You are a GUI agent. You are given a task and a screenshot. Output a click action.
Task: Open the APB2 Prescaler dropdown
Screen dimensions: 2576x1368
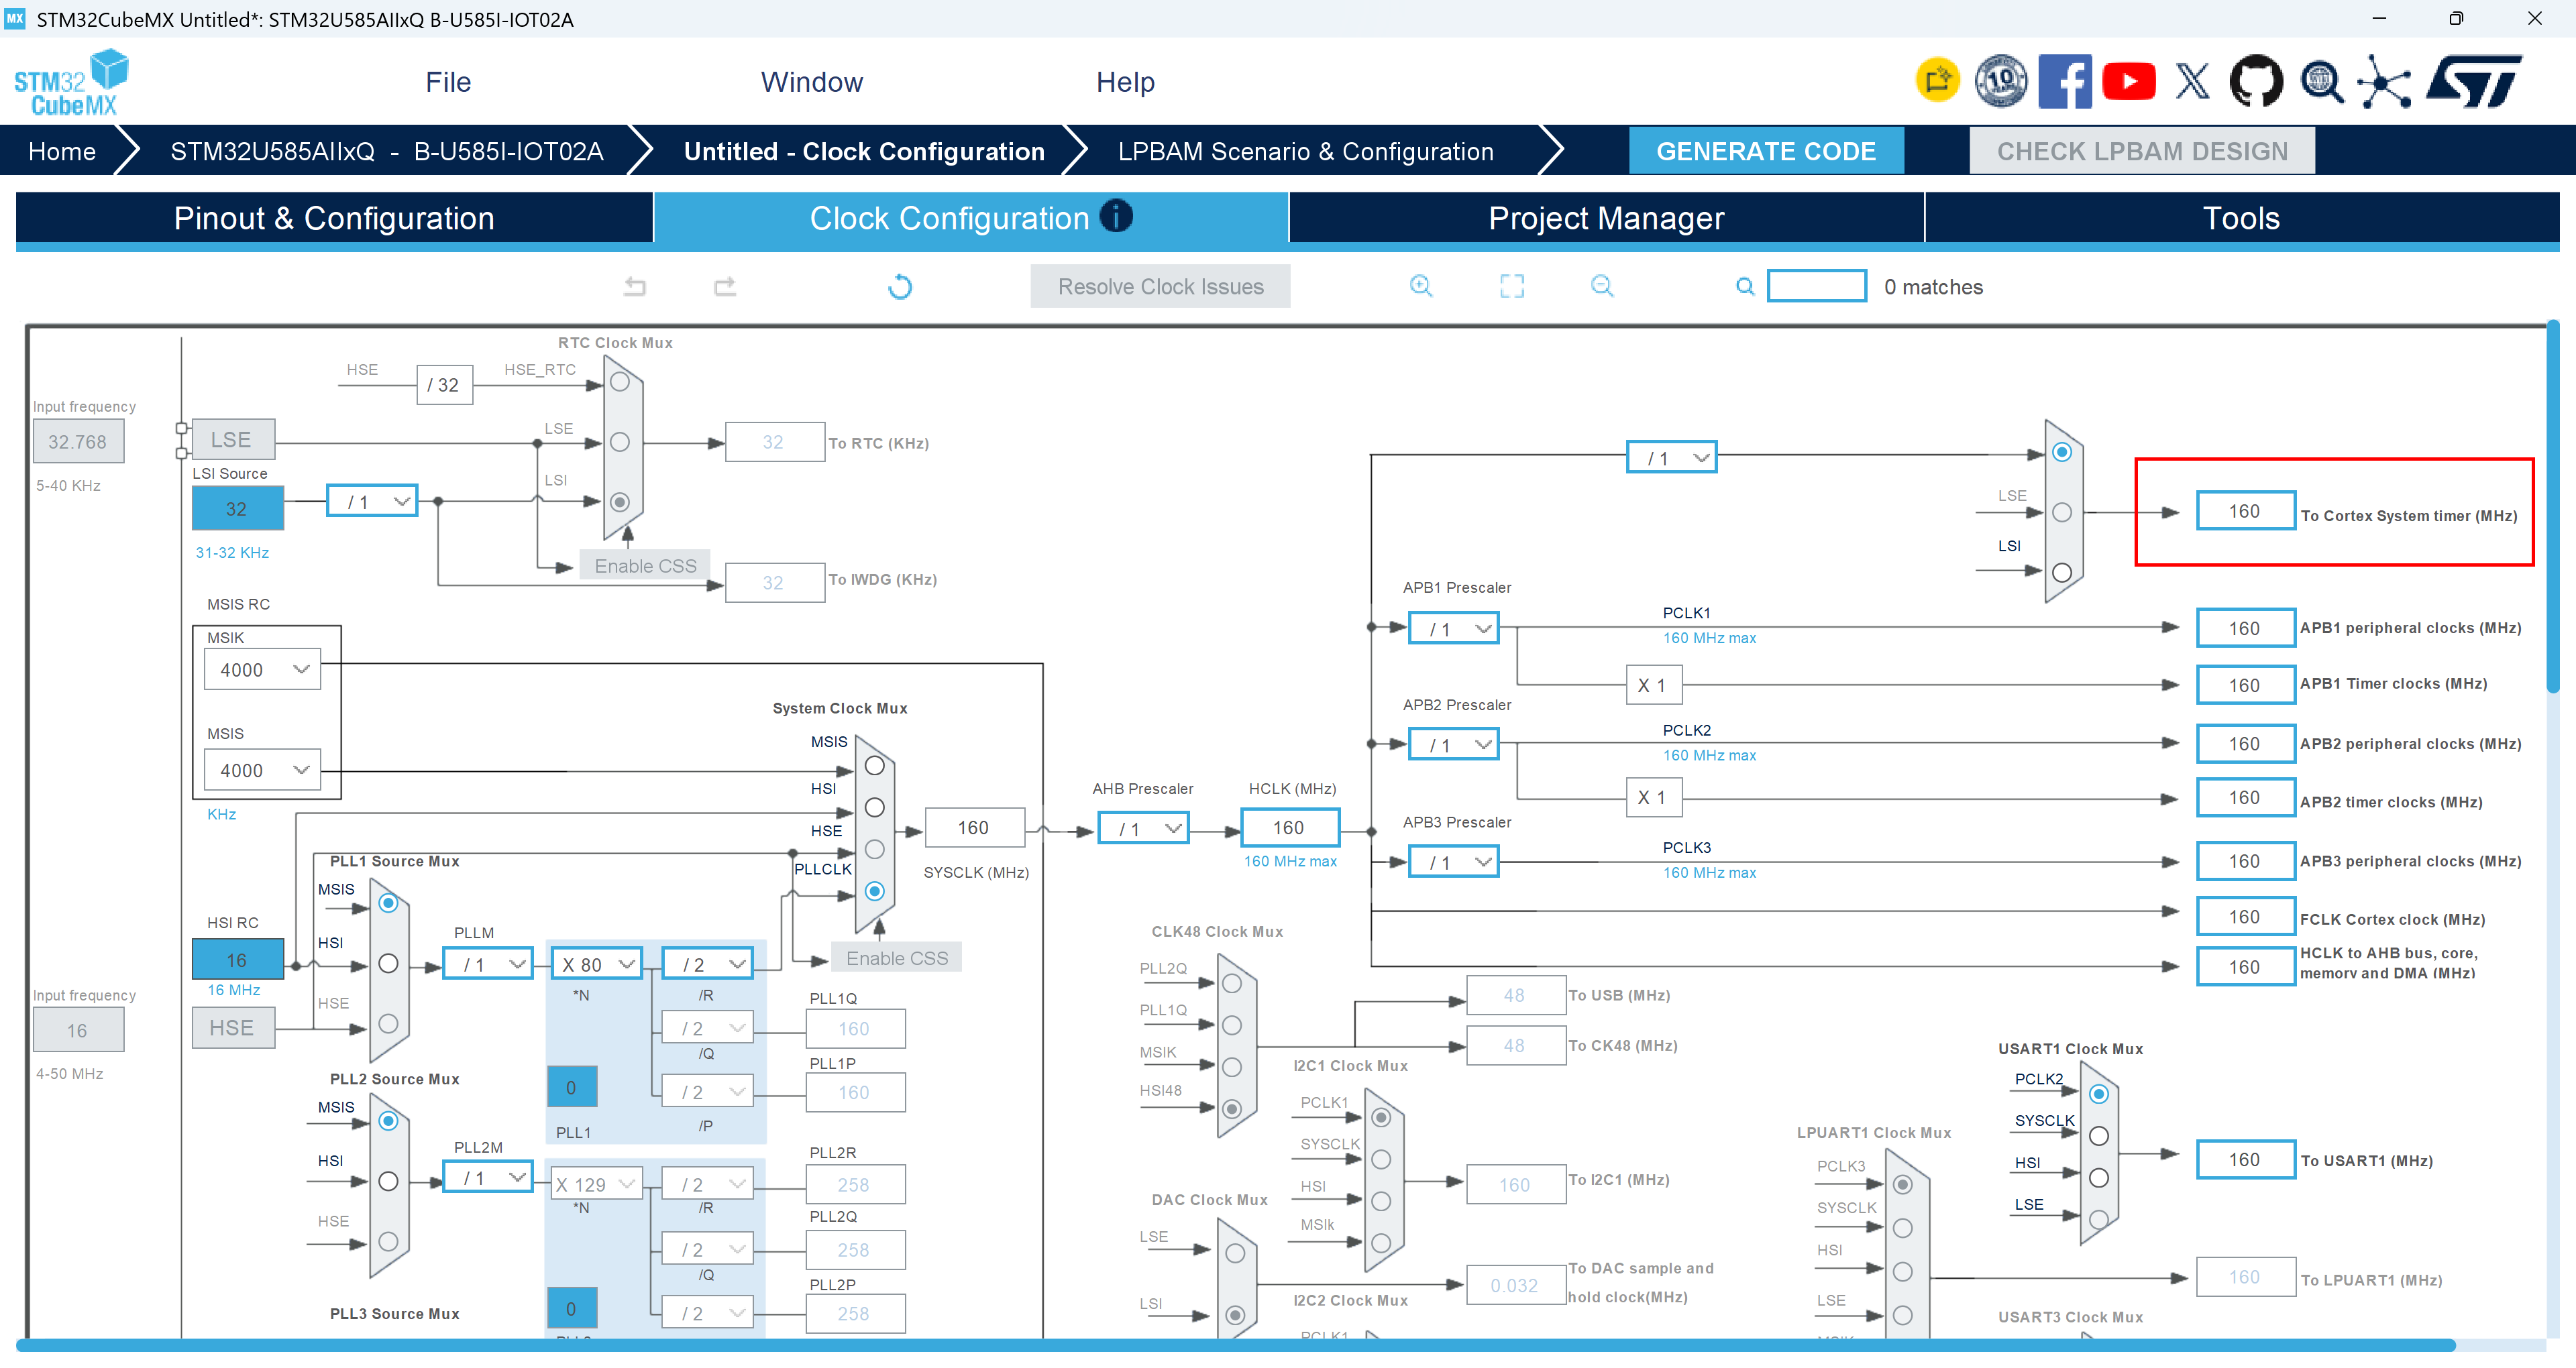tap(1454, 745)
